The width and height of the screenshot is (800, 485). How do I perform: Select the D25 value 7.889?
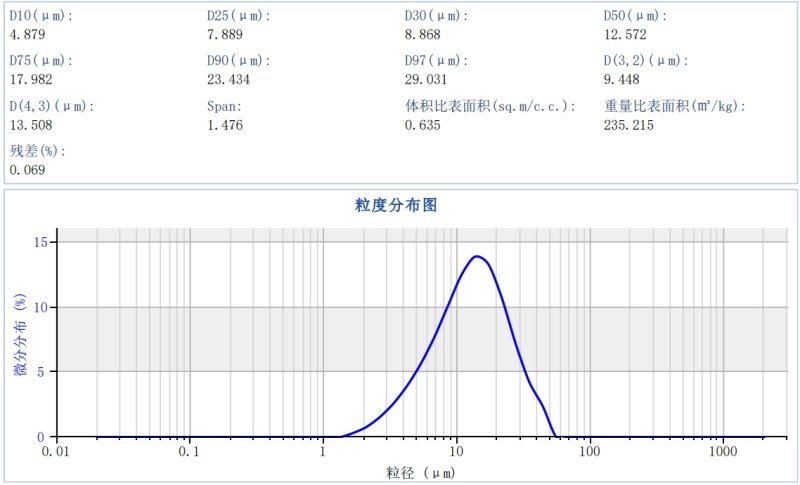(225, 35)
